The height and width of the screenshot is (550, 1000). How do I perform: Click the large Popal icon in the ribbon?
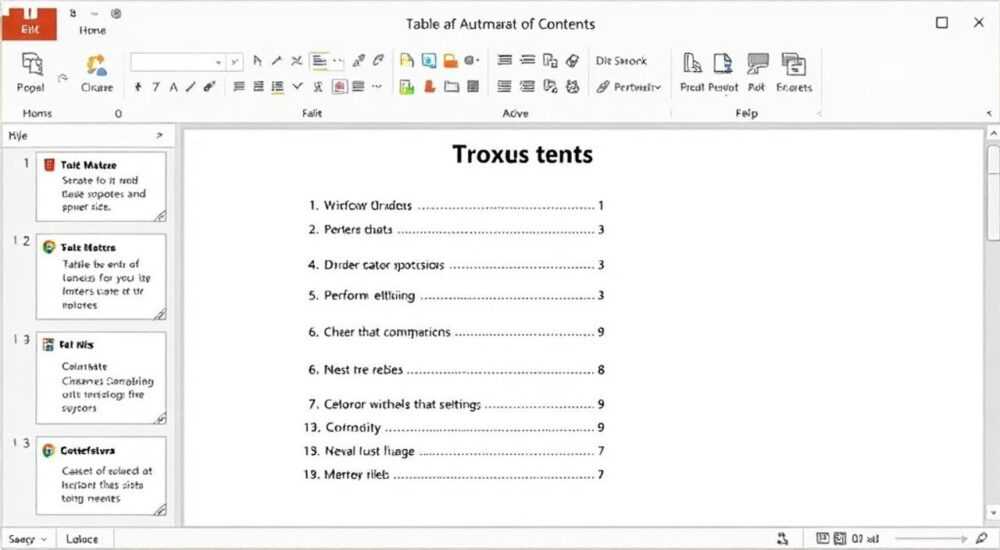click(32, 64)
